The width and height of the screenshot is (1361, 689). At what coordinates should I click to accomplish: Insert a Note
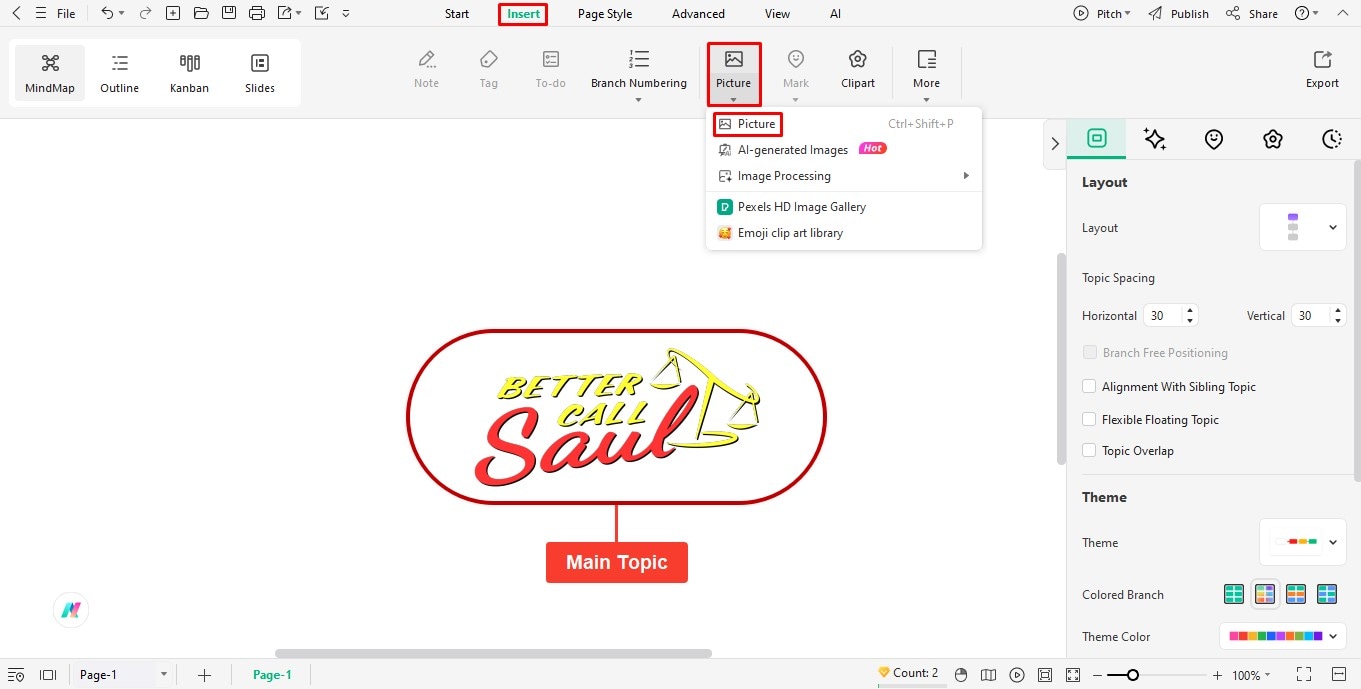point(427,70)
